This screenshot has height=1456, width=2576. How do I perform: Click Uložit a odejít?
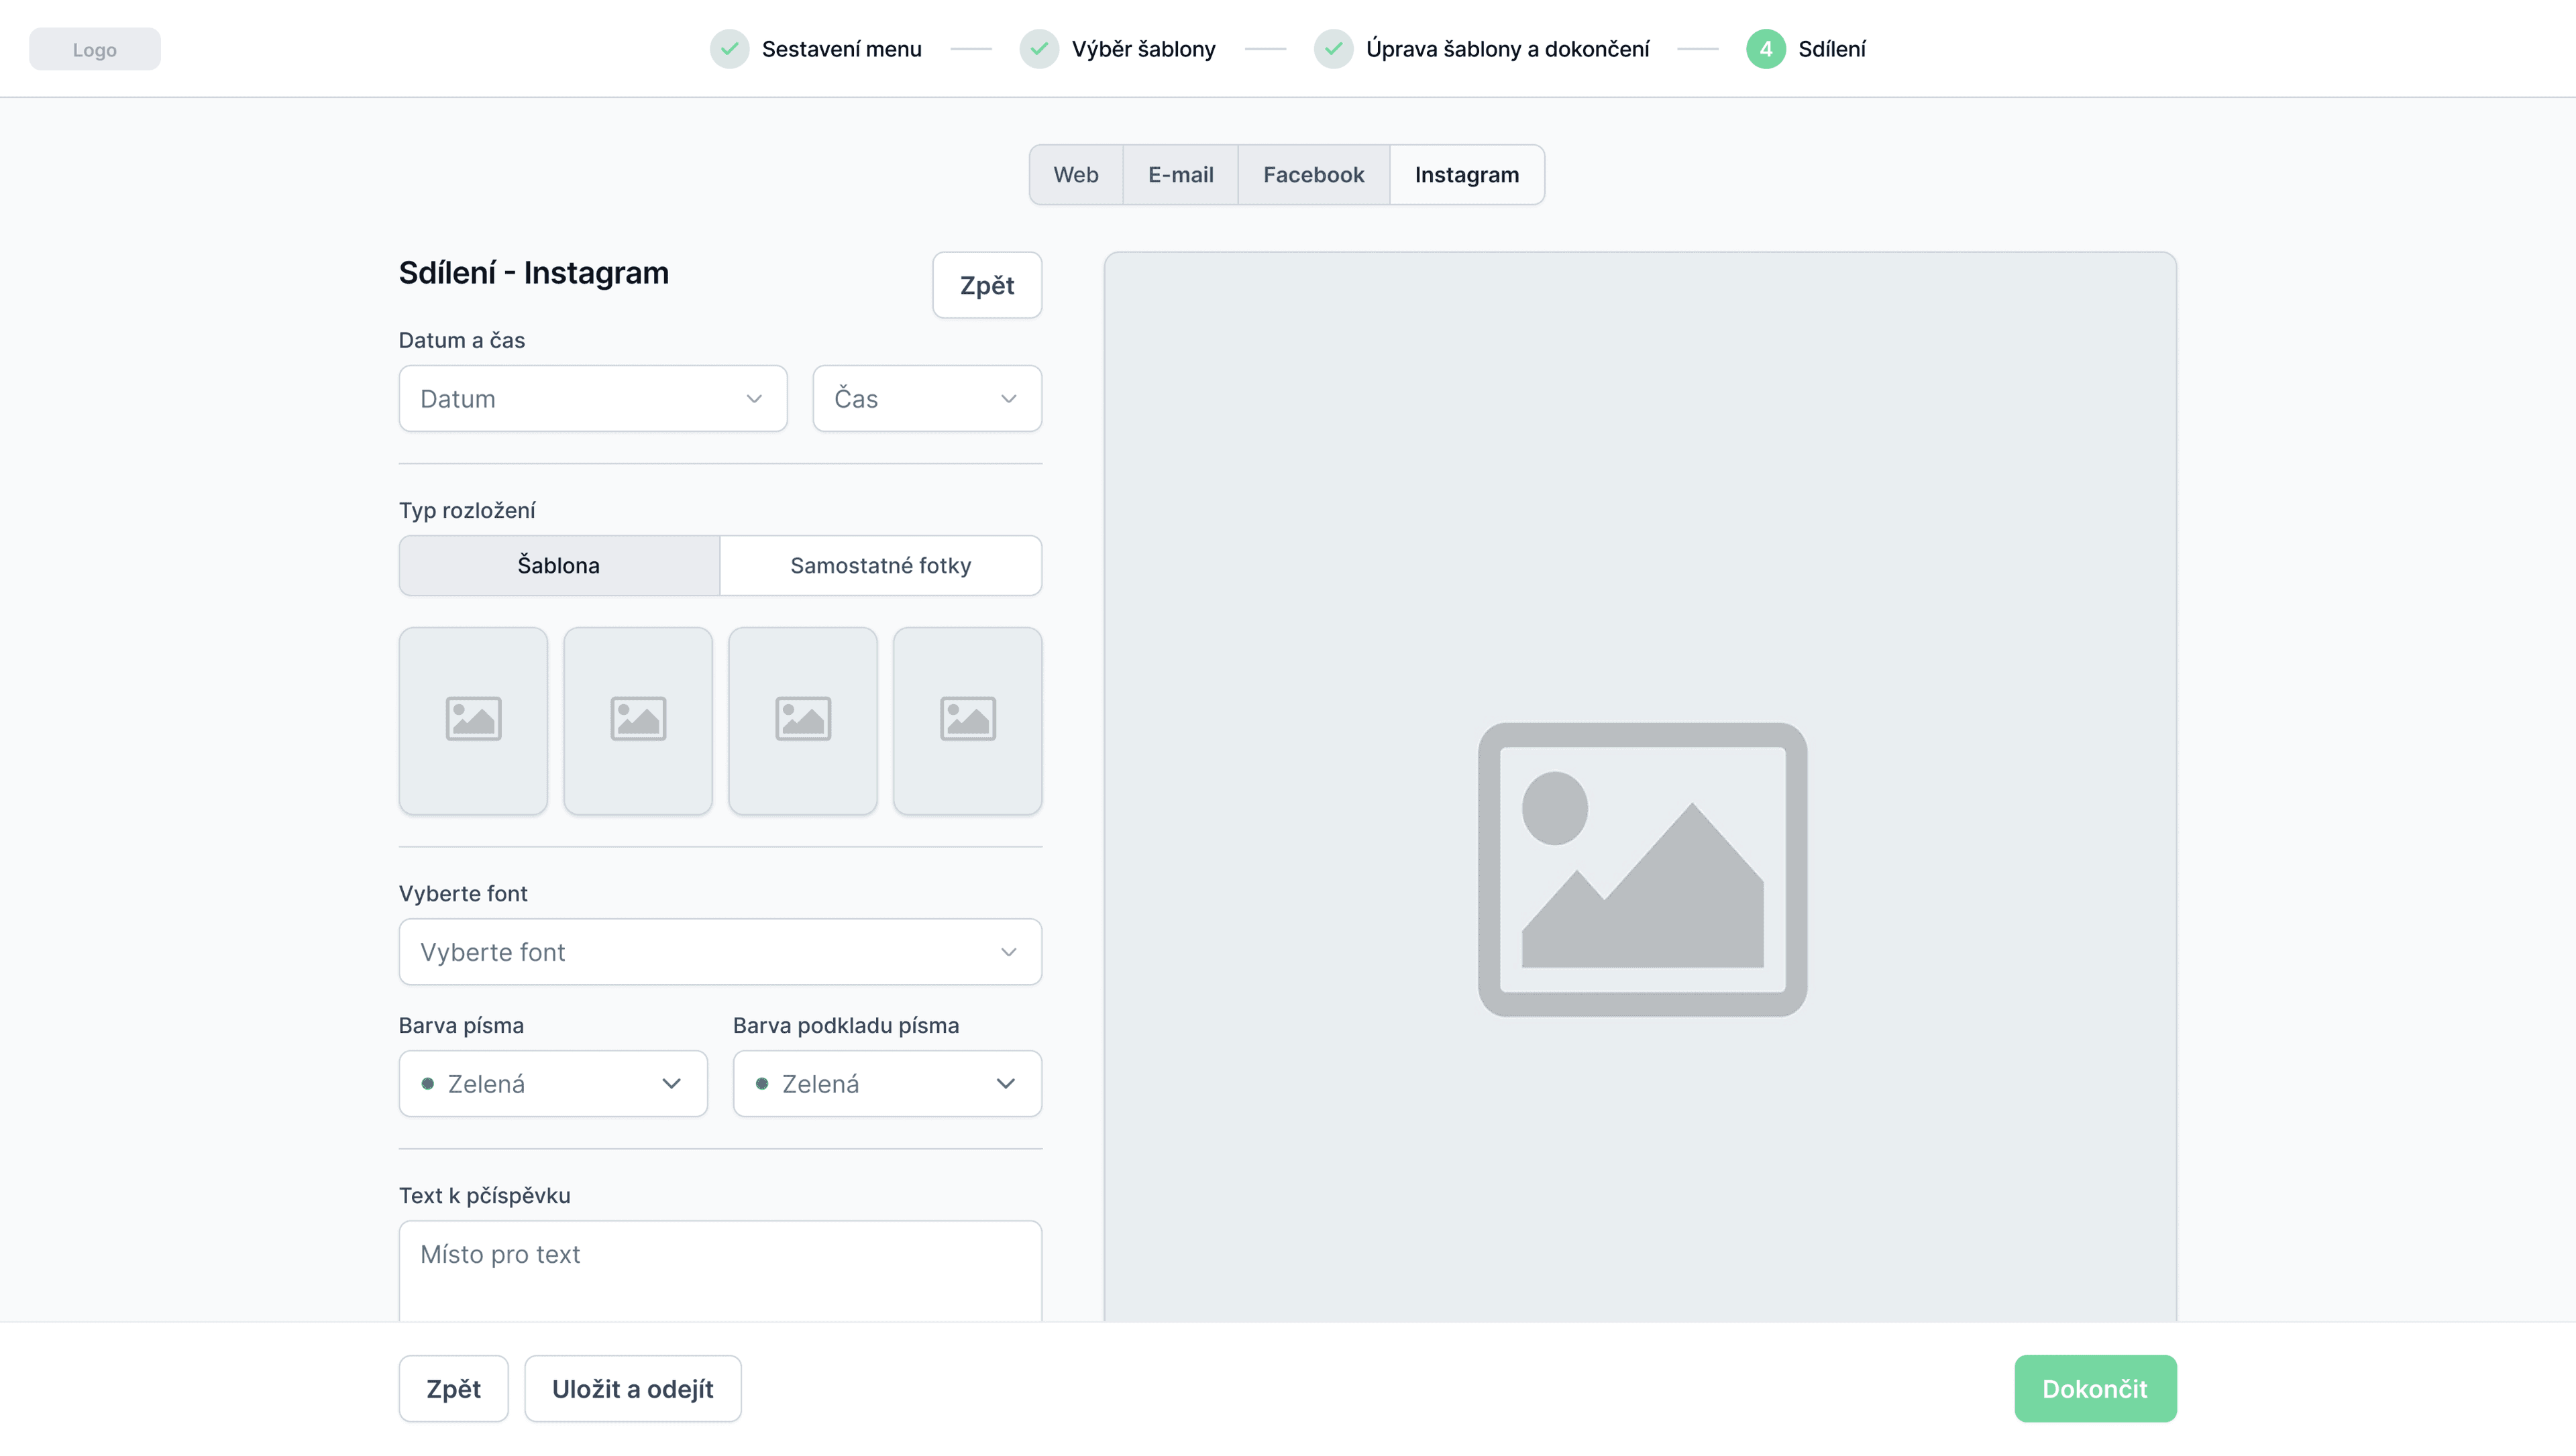tap(633, 1388)
